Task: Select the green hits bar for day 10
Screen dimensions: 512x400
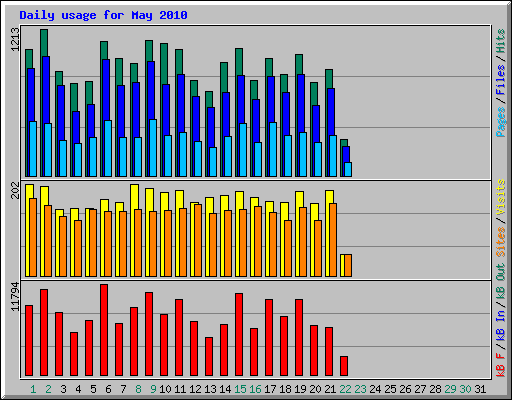Action: click(x=164, y=63)
